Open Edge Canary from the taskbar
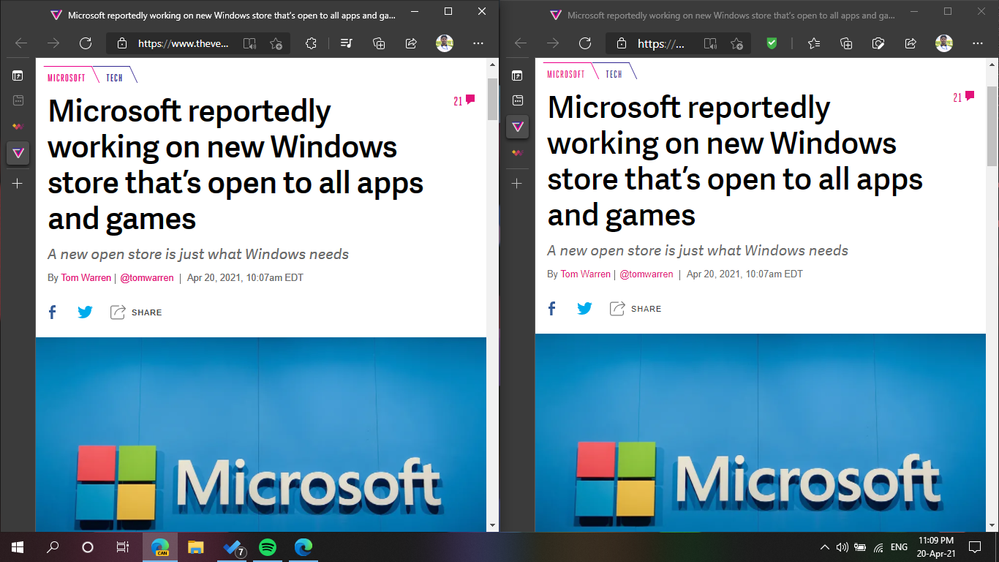 160,547
